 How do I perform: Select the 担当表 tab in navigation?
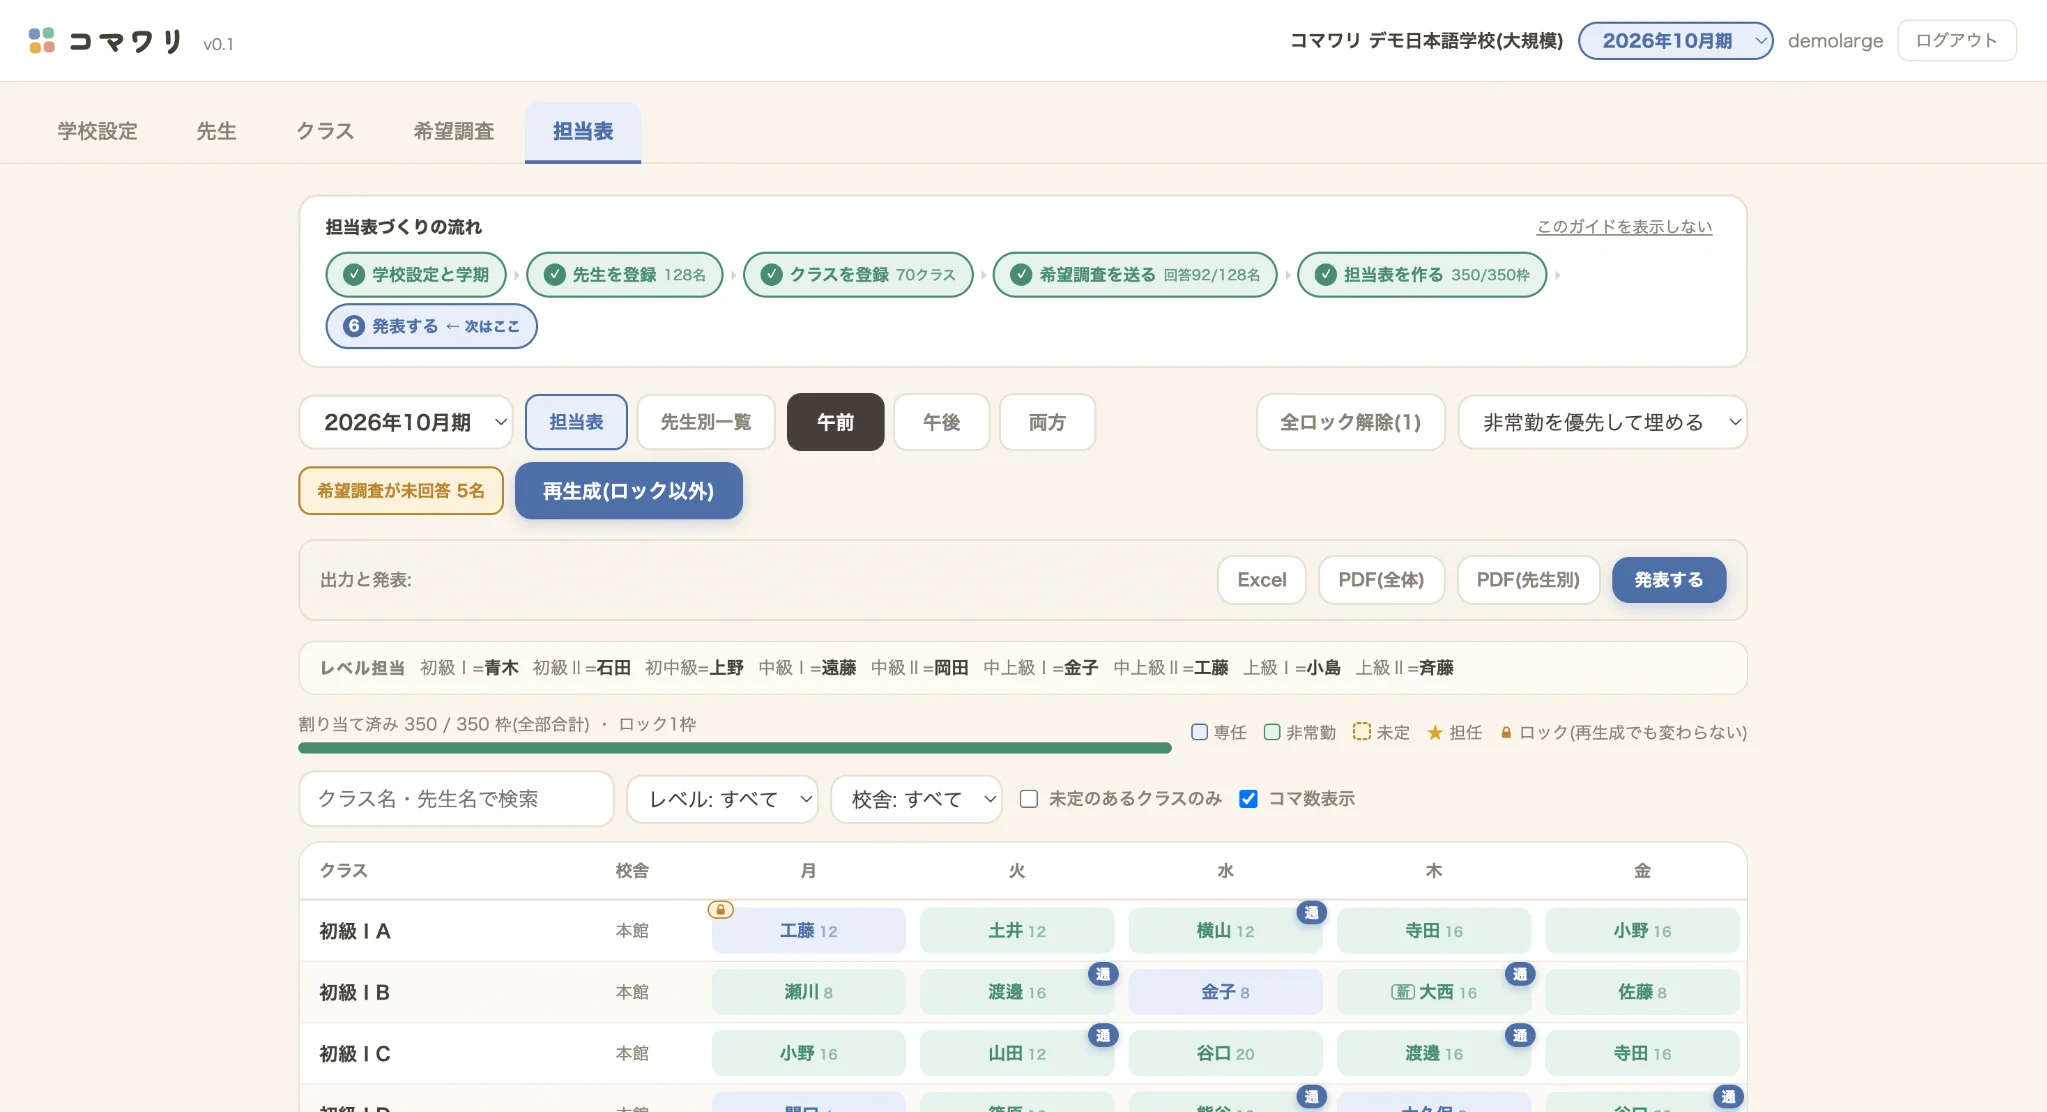tap(583, 131)
